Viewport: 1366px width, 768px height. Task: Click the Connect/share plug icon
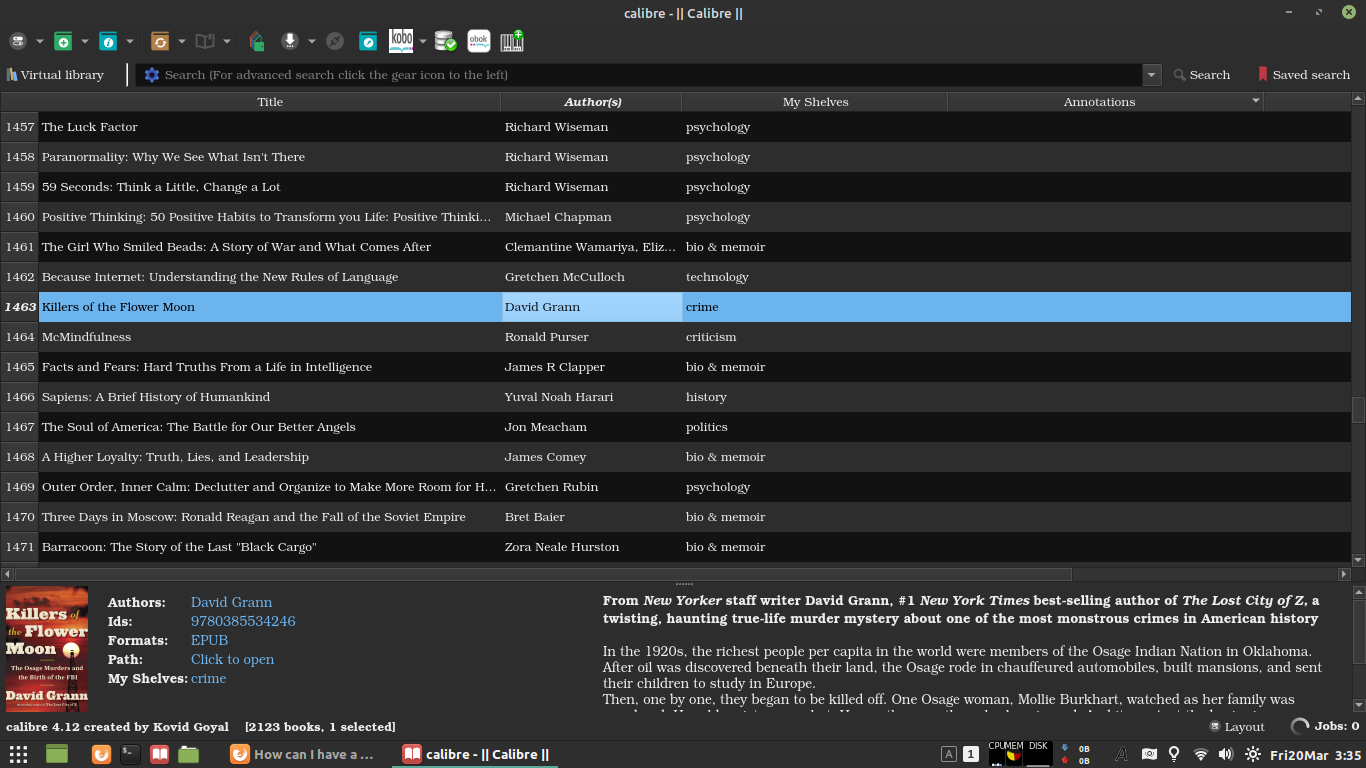coord(335,41)
